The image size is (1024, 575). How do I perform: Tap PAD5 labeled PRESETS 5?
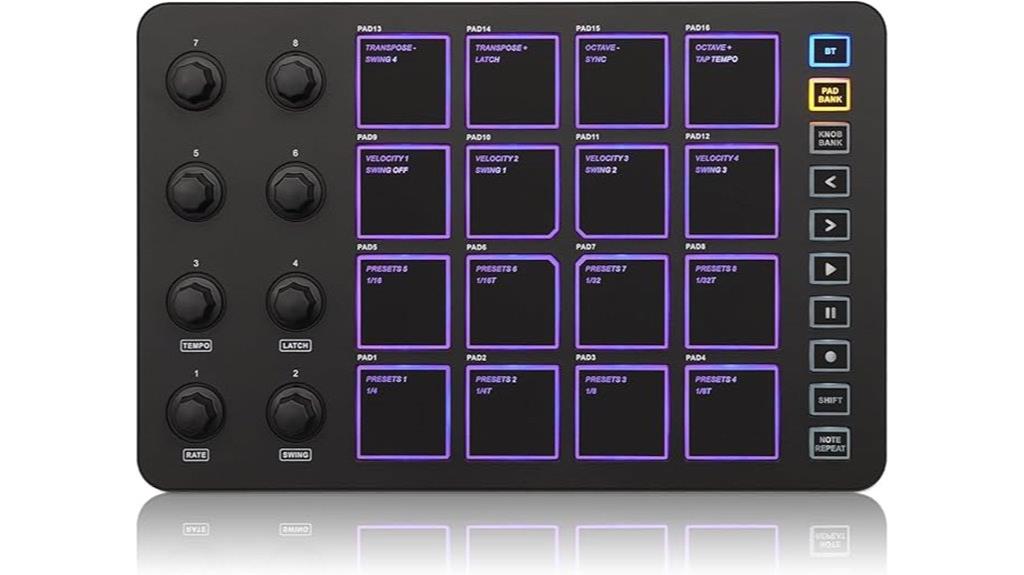(x=403, y=302)
